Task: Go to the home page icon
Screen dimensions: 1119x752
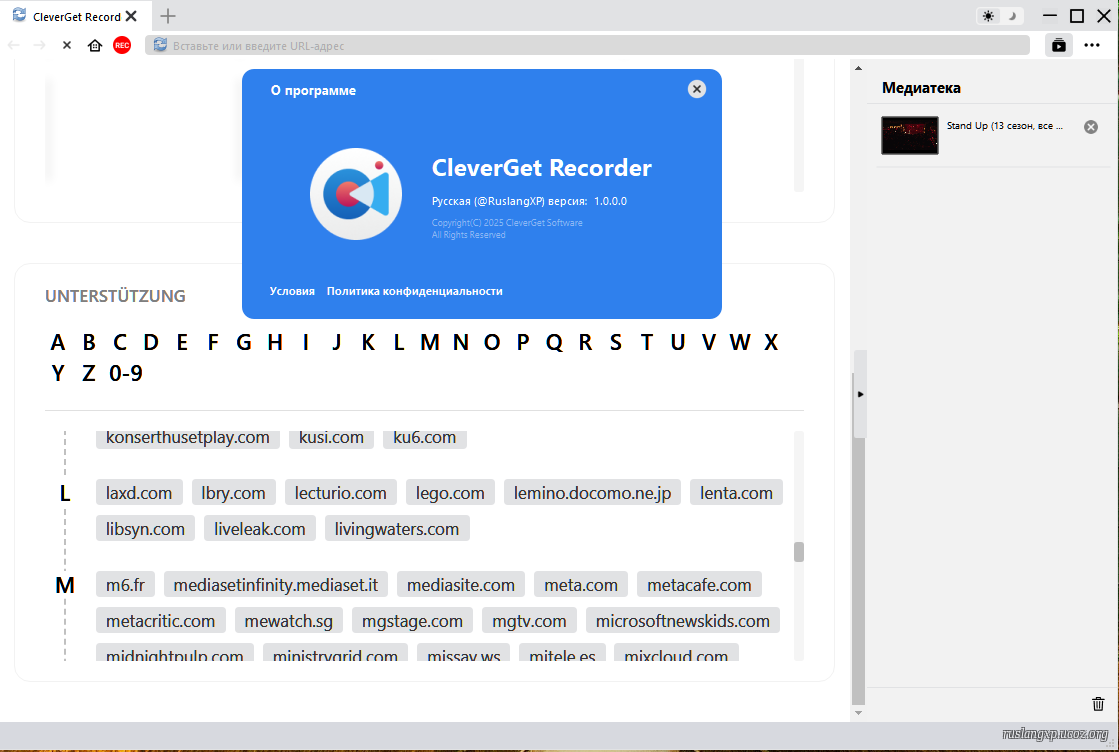Action: [x=95, y=45]
